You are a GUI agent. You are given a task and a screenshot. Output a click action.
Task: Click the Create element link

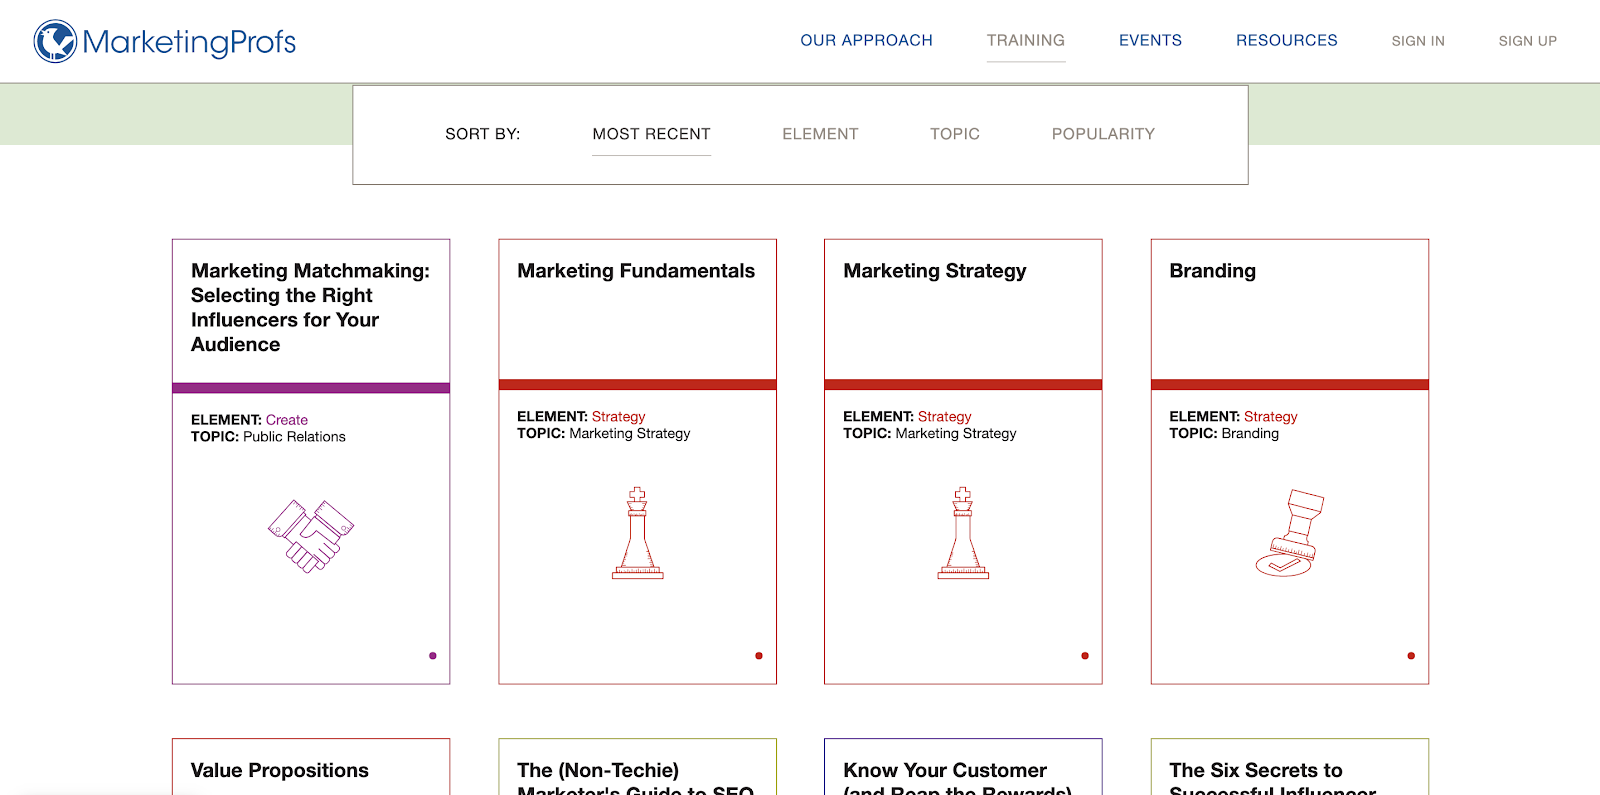pyautogui.click(x=287, y=420)
